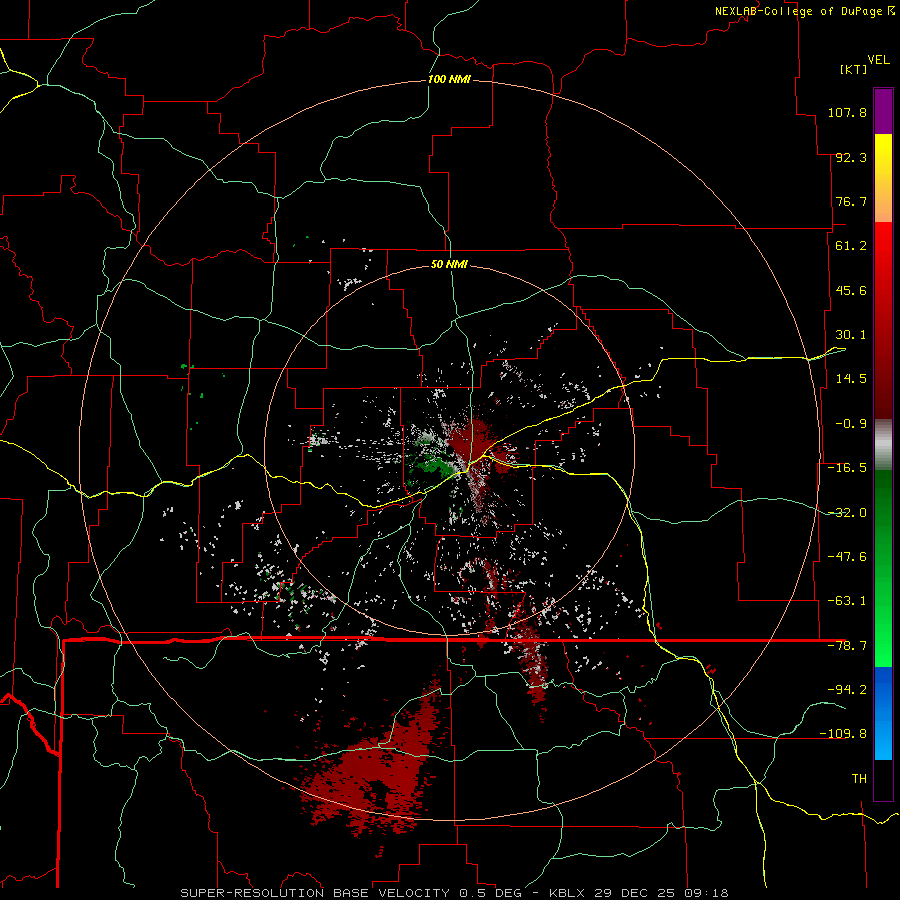Click the VEL legend title
900x900 pixels.
[878, 60]
